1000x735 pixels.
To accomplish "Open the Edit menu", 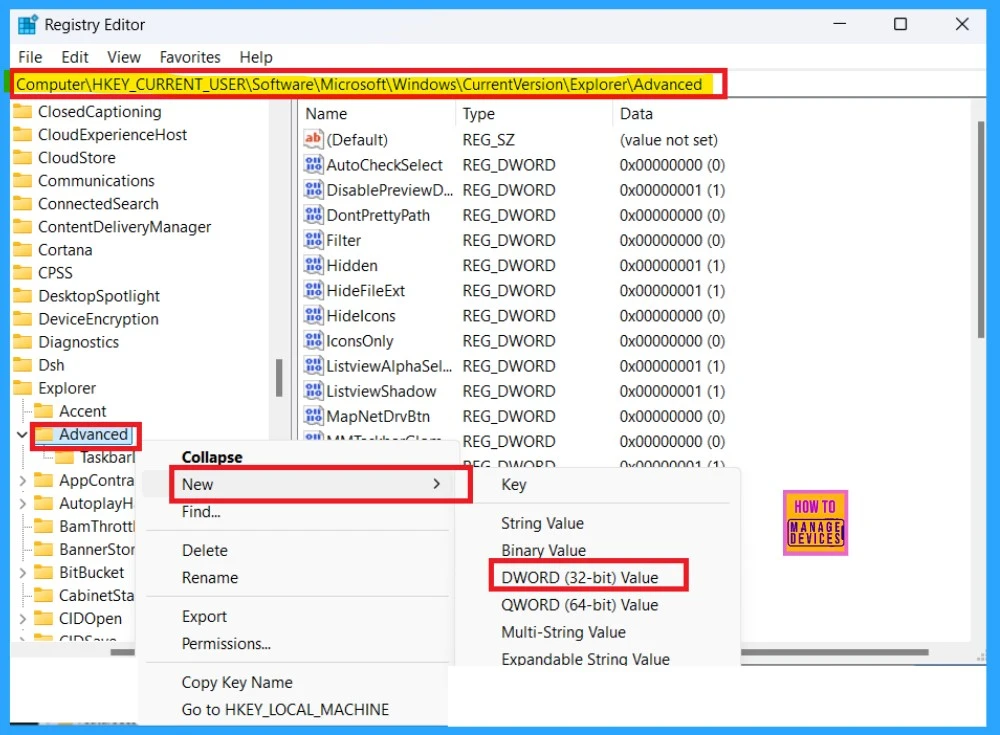I will [75, 57].
